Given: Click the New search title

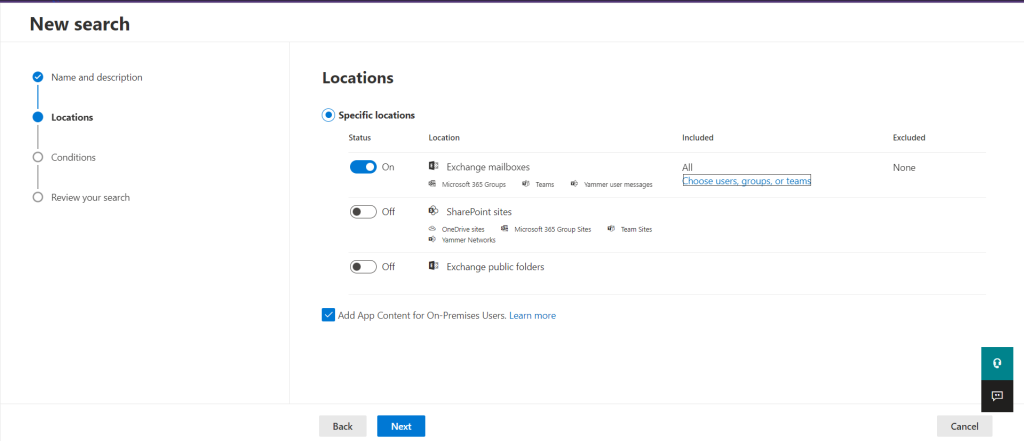Looking at the screenshot, I should click(x=80, y=24).
